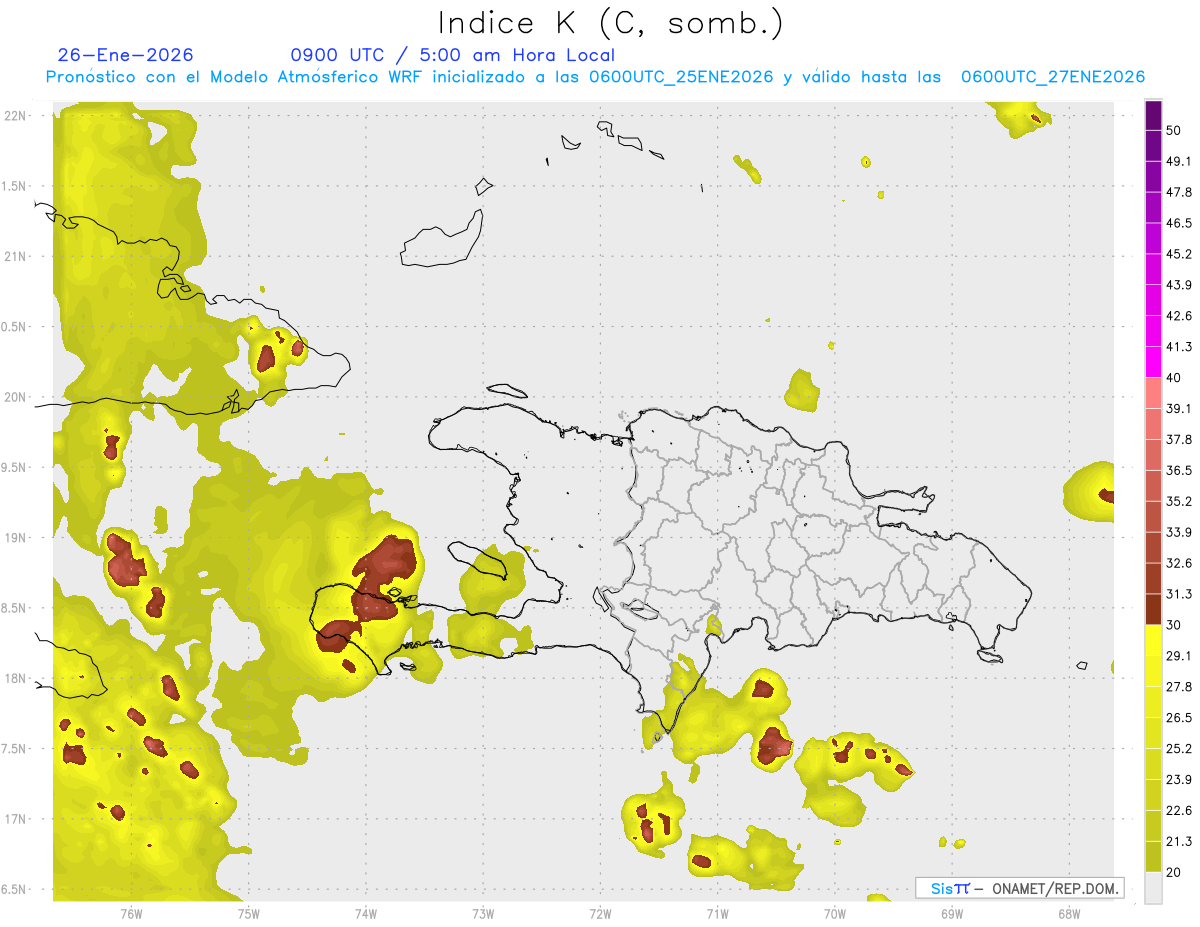Click legend value "41.3"
This screenshot has width=1200, height=927.
click(x=1179, y=347)
